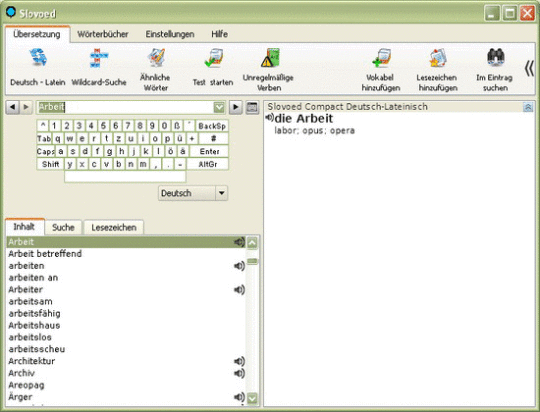Viewport: 540px width, 412px height.
Task: Maximize the Slovoed window
Action: click(509, 13)
